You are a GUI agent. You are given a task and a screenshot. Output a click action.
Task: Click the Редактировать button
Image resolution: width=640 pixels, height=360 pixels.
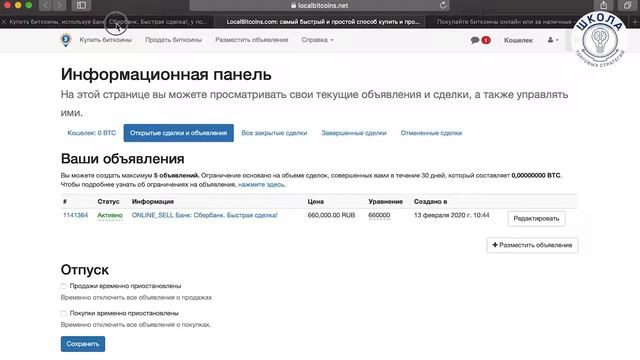(x=536, y=218)
